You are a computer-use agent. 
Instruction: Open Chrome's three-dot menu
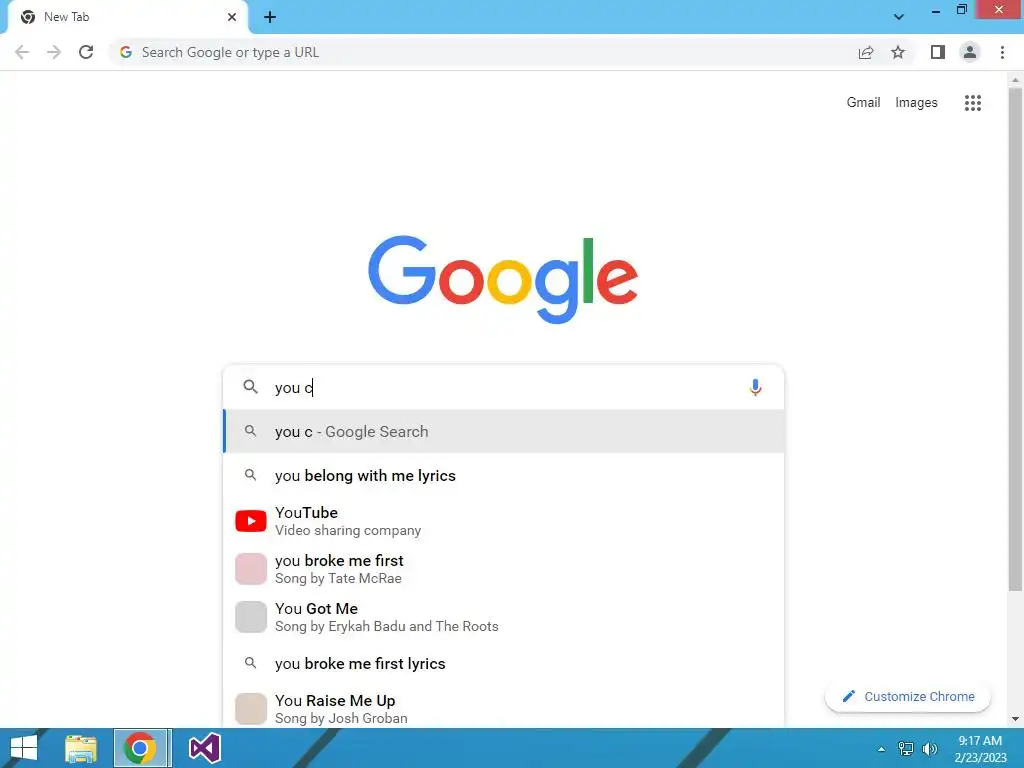(1002, 52)
